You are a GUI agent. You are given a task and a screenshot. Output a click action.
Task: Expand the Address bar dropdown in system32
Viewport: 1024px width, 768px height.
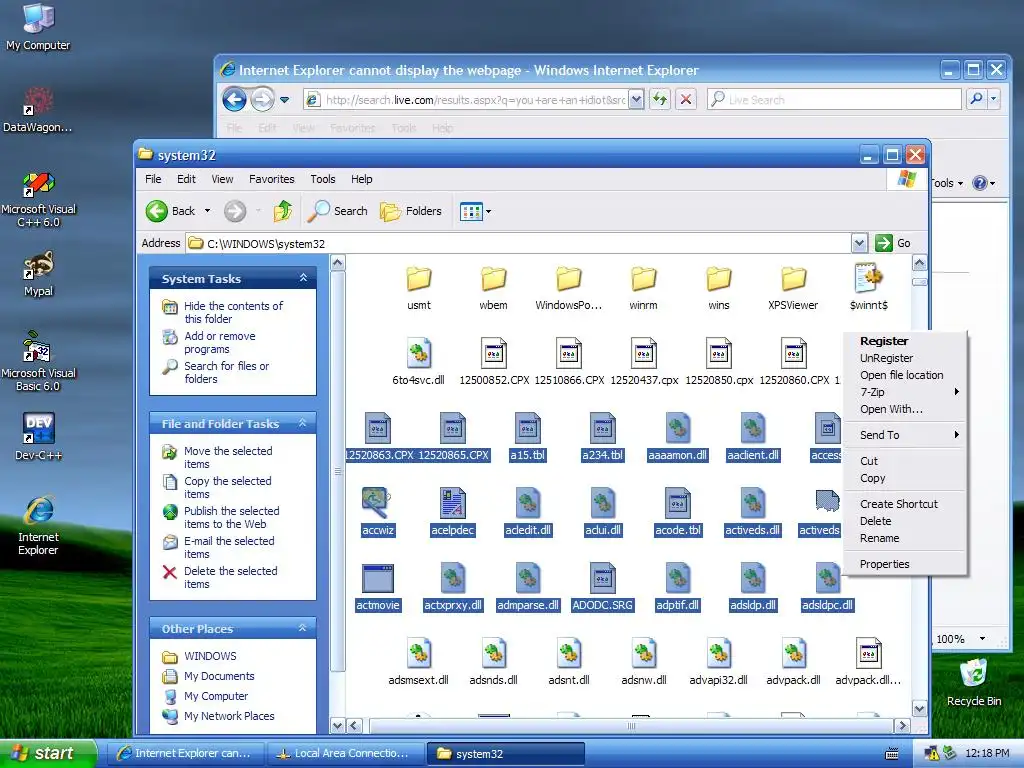tap(859, 243)
